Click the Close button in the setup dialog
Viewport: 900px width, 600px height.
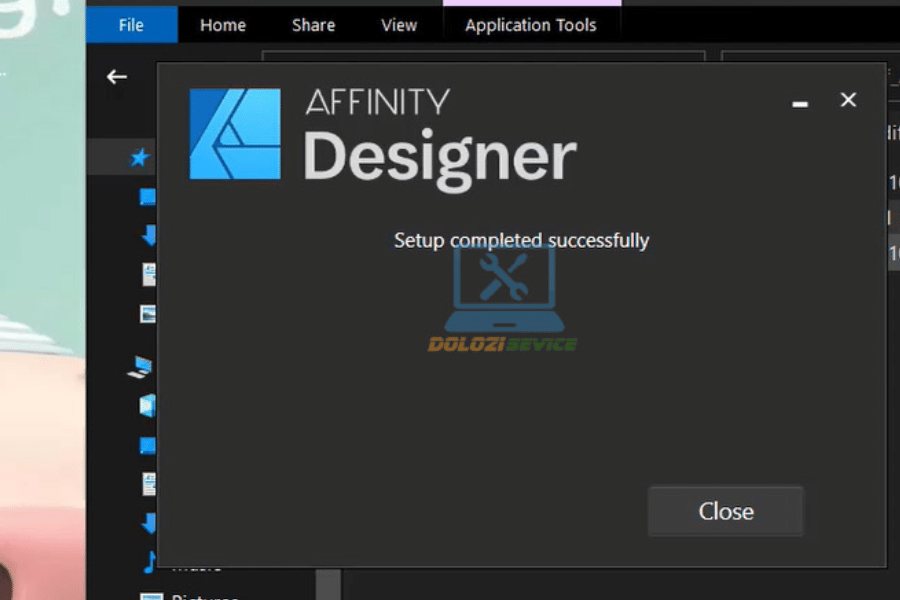point(725,511)
